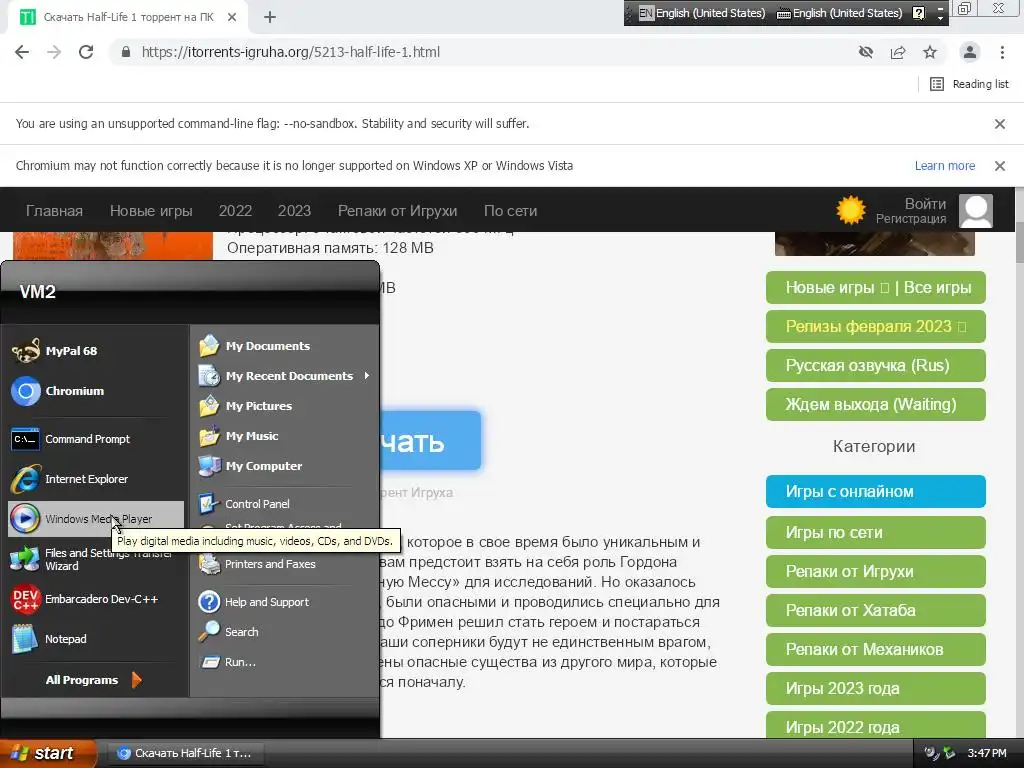The width and height of the screenshot is (1024, 768).
Task: Open My Documents folder
Action: [x=284, y=345]
